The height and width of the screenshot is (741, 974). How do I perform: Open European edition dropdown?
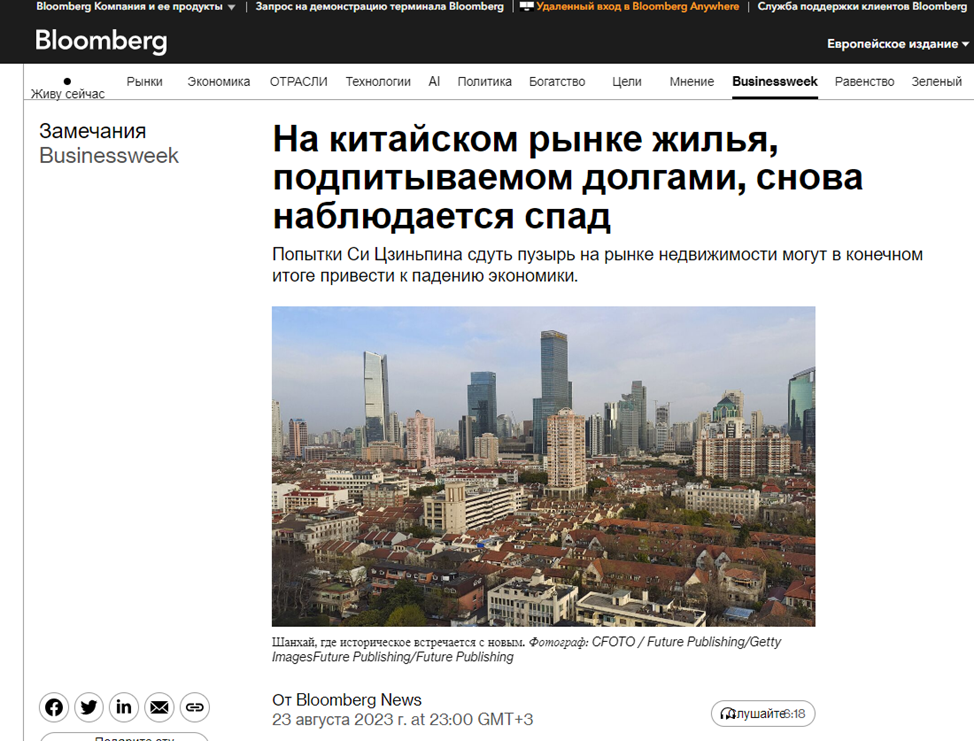pyautogui.click(x=898, y=43)
